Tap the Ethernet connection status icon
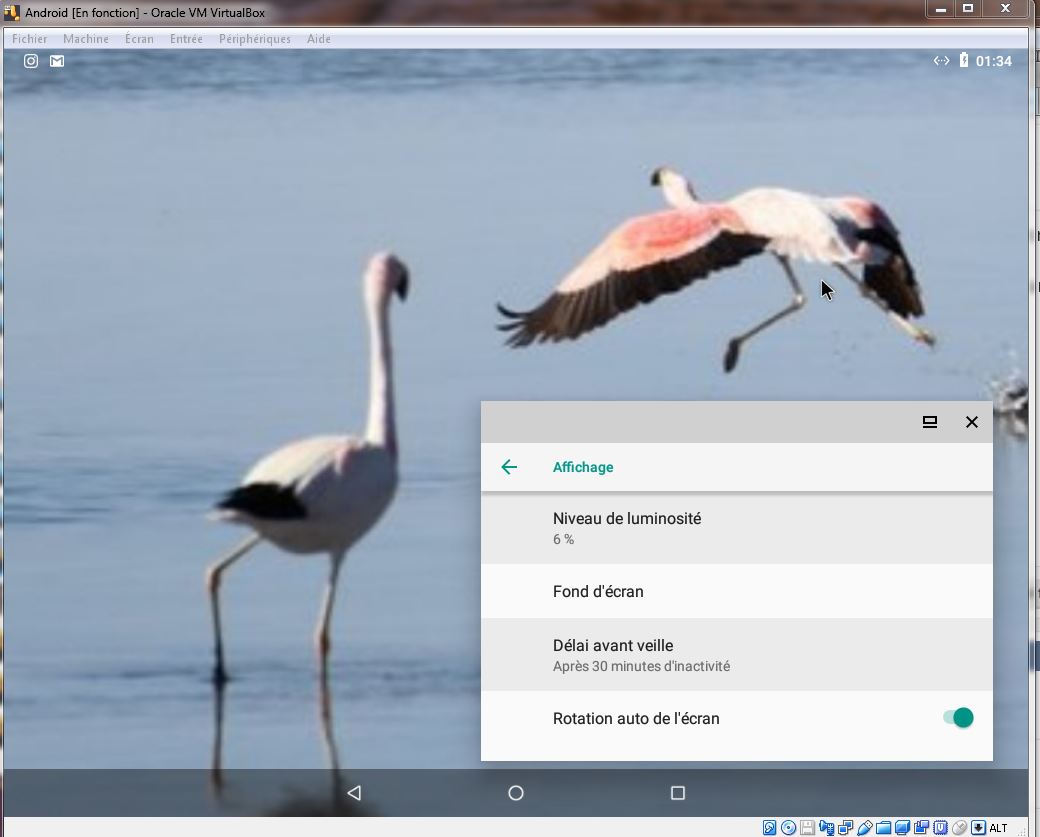 click(x=941, y=61)
